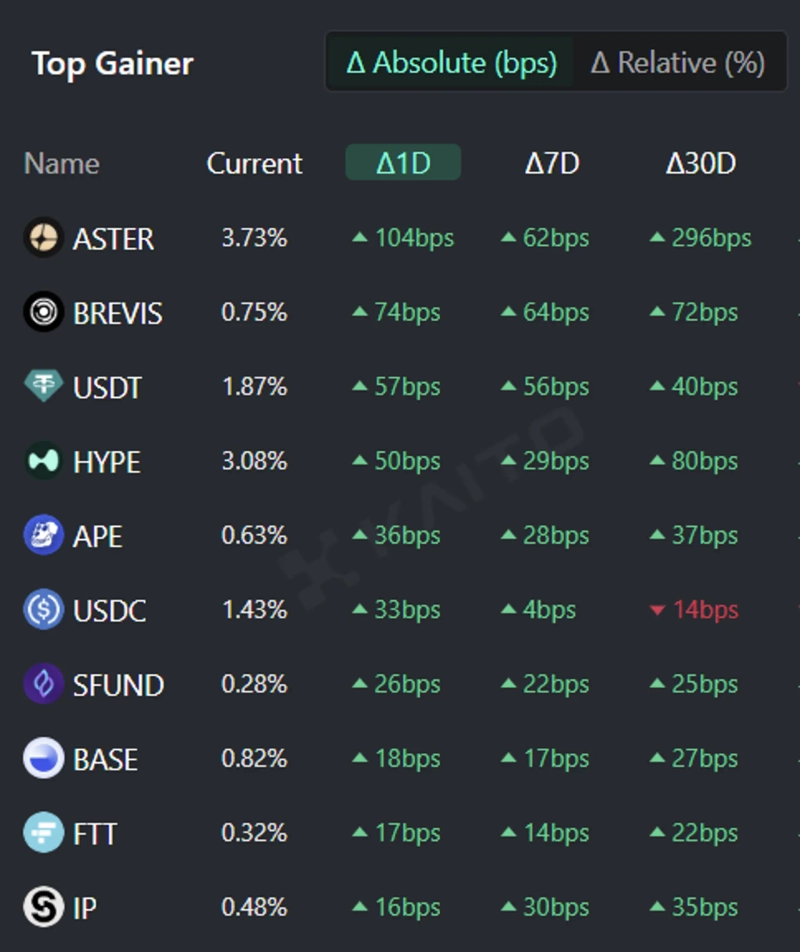Select the SFUND token icon
The height and width of the screenshot is (952, 800).
pos(43,684)
